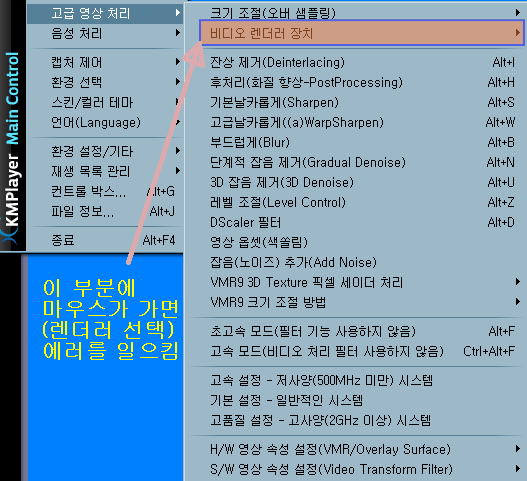Viewport: 527px width, 481px height.
Task: Expand arrow beside 비디오 렌더러 장치
Action: click(518, 33)
